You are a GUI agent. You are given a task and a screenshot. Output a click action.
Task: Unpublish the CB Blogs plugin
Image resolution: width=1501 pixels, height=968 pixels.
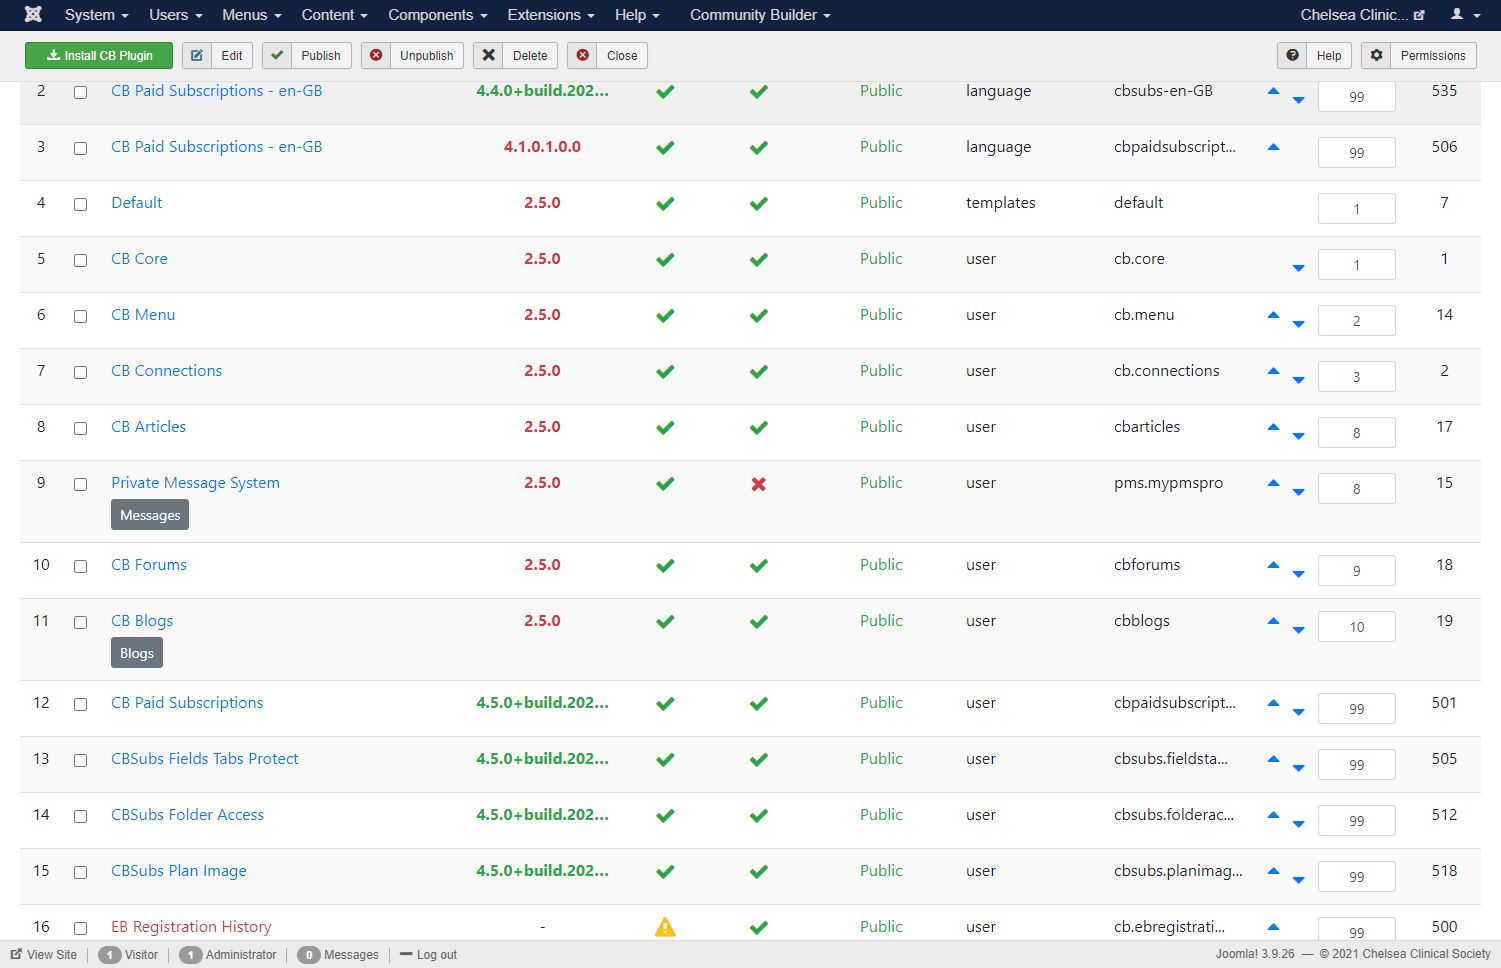(759, 622)
